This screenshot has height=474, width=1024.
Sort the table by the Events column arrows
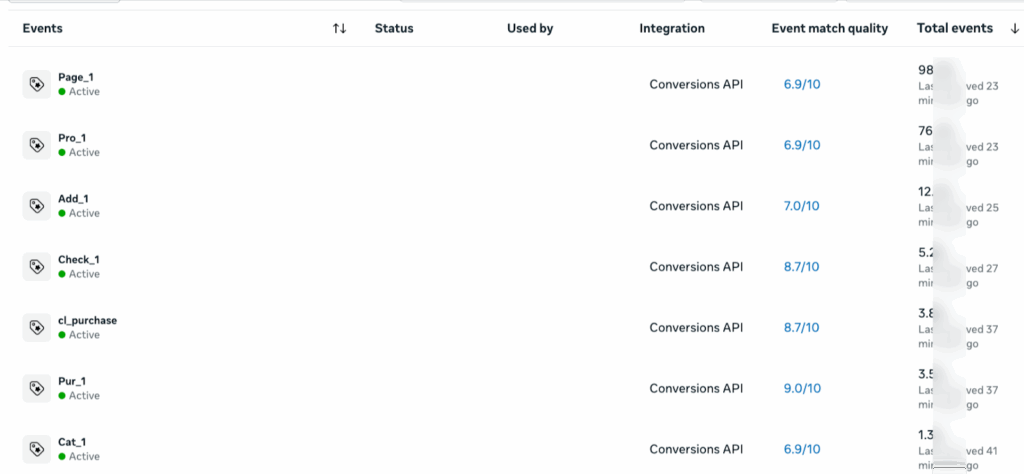point(339,29)
